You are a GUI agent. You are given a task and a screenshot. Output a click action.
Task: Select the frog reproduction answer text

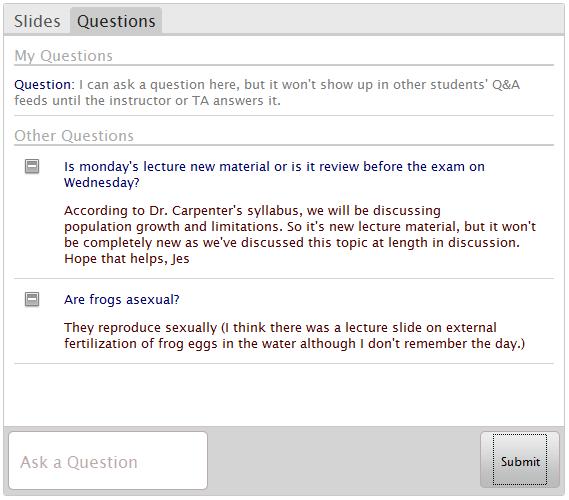coord(294,335)
